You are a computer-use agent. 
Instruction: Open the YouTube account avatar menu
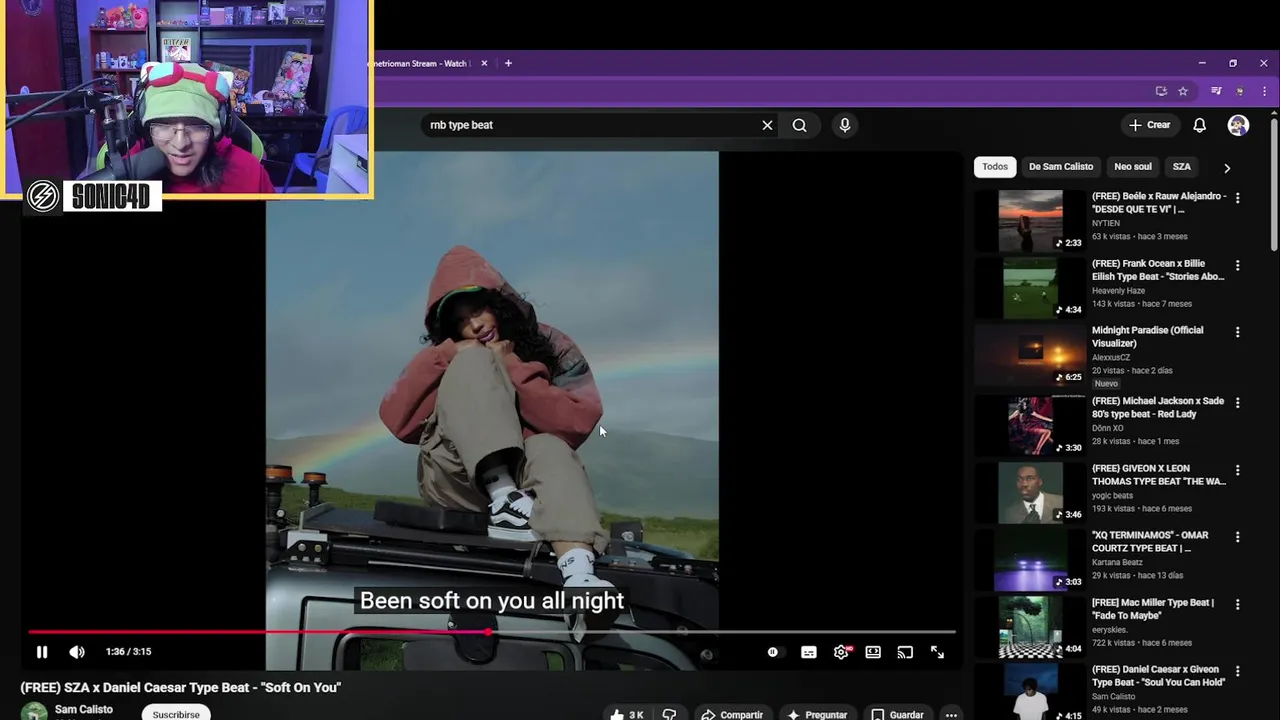[x=1238, y=125]
